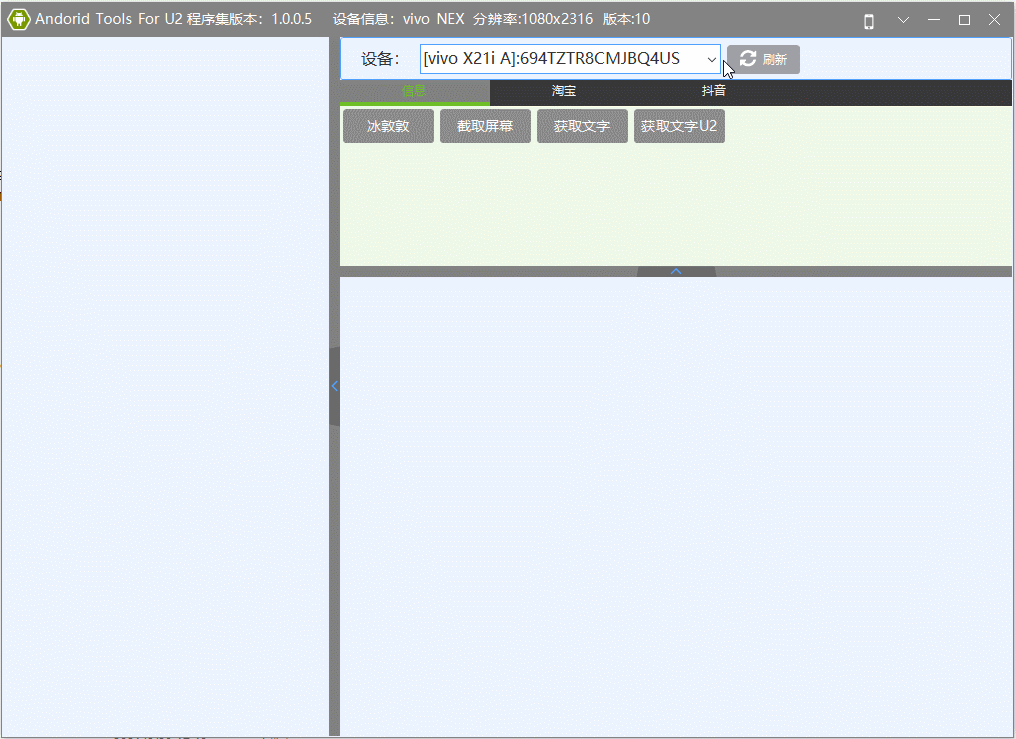The width and height of the screenshot is (1016, 739).
Task: Maximize the Andorid Tools window
Action: coord(964,20)
